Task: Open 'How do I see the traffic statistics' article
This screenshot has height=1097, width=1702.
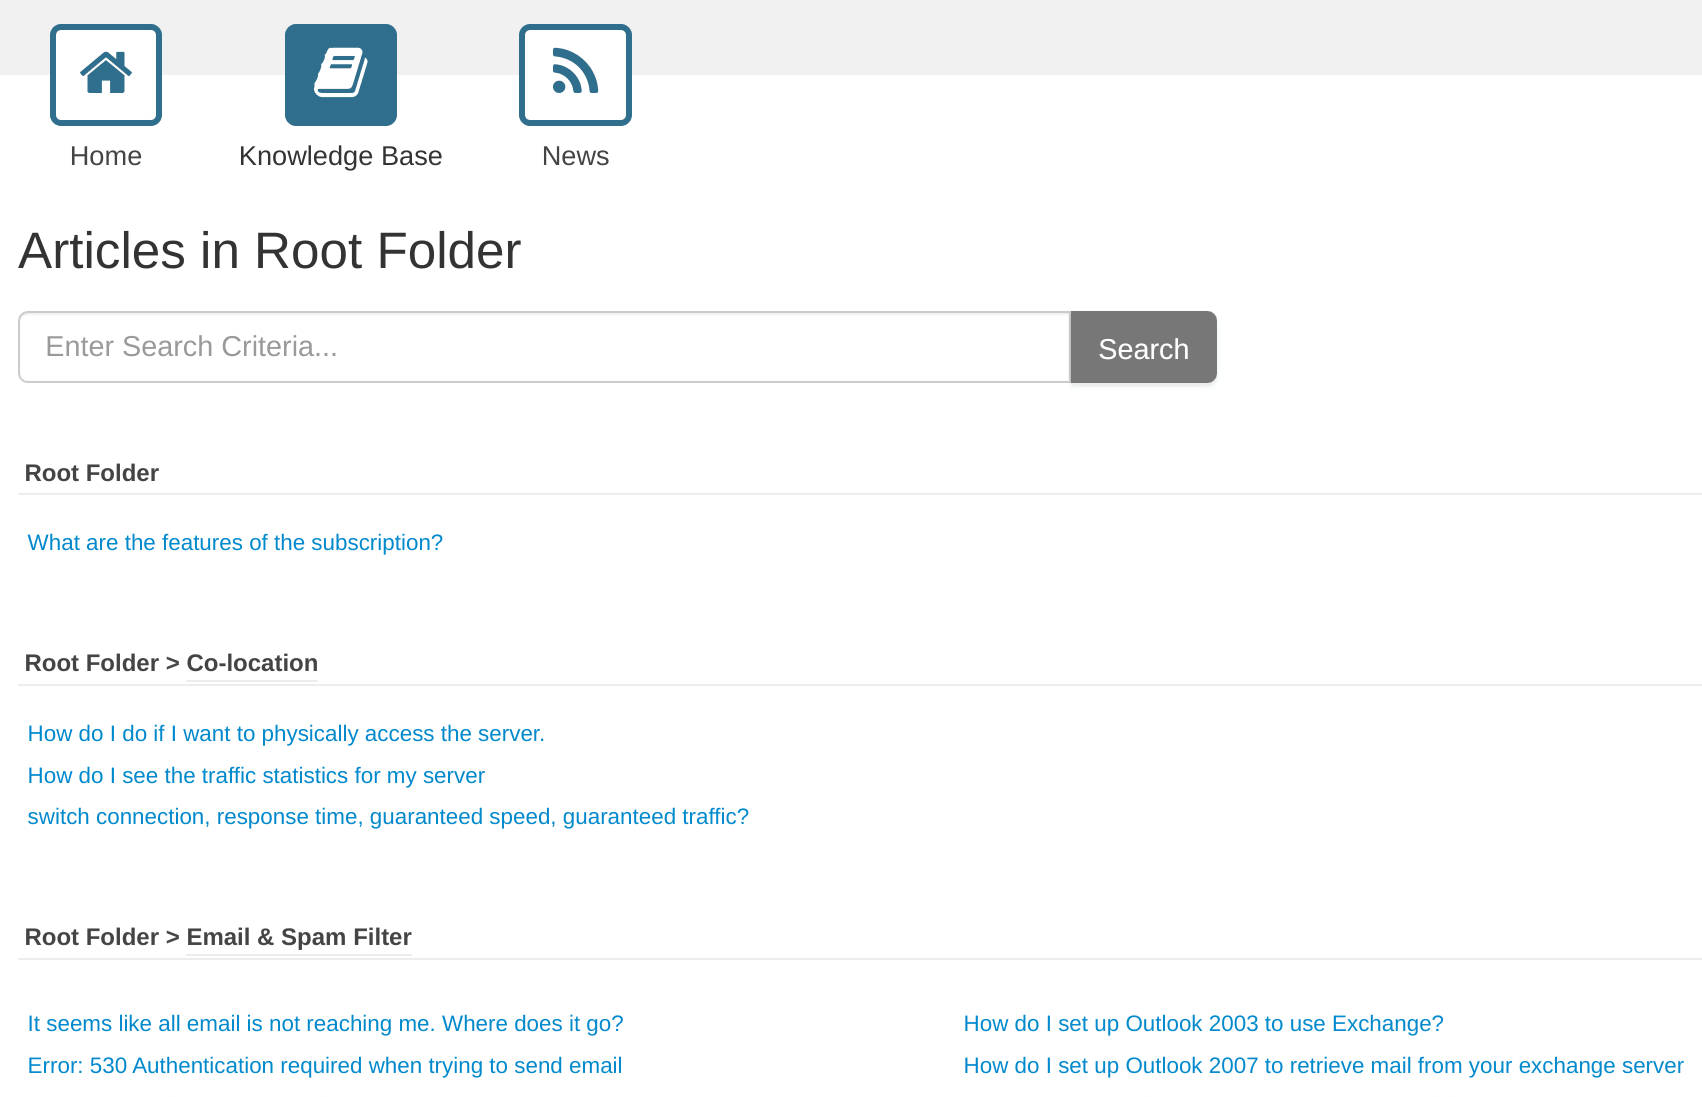Action: [x=256, y=775]
